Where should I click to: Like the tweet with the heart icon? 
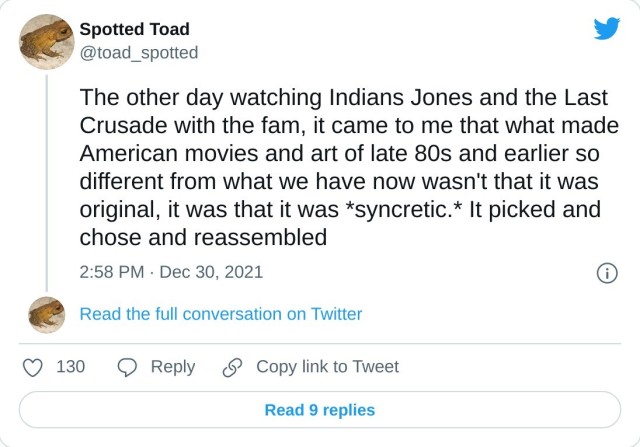point(33,367)
